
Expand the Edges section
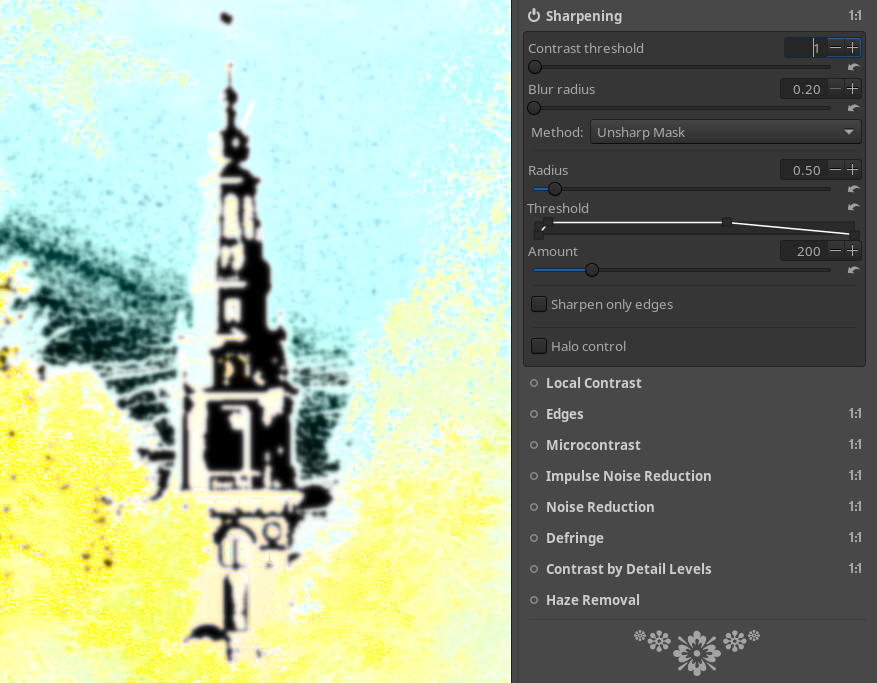564,414
